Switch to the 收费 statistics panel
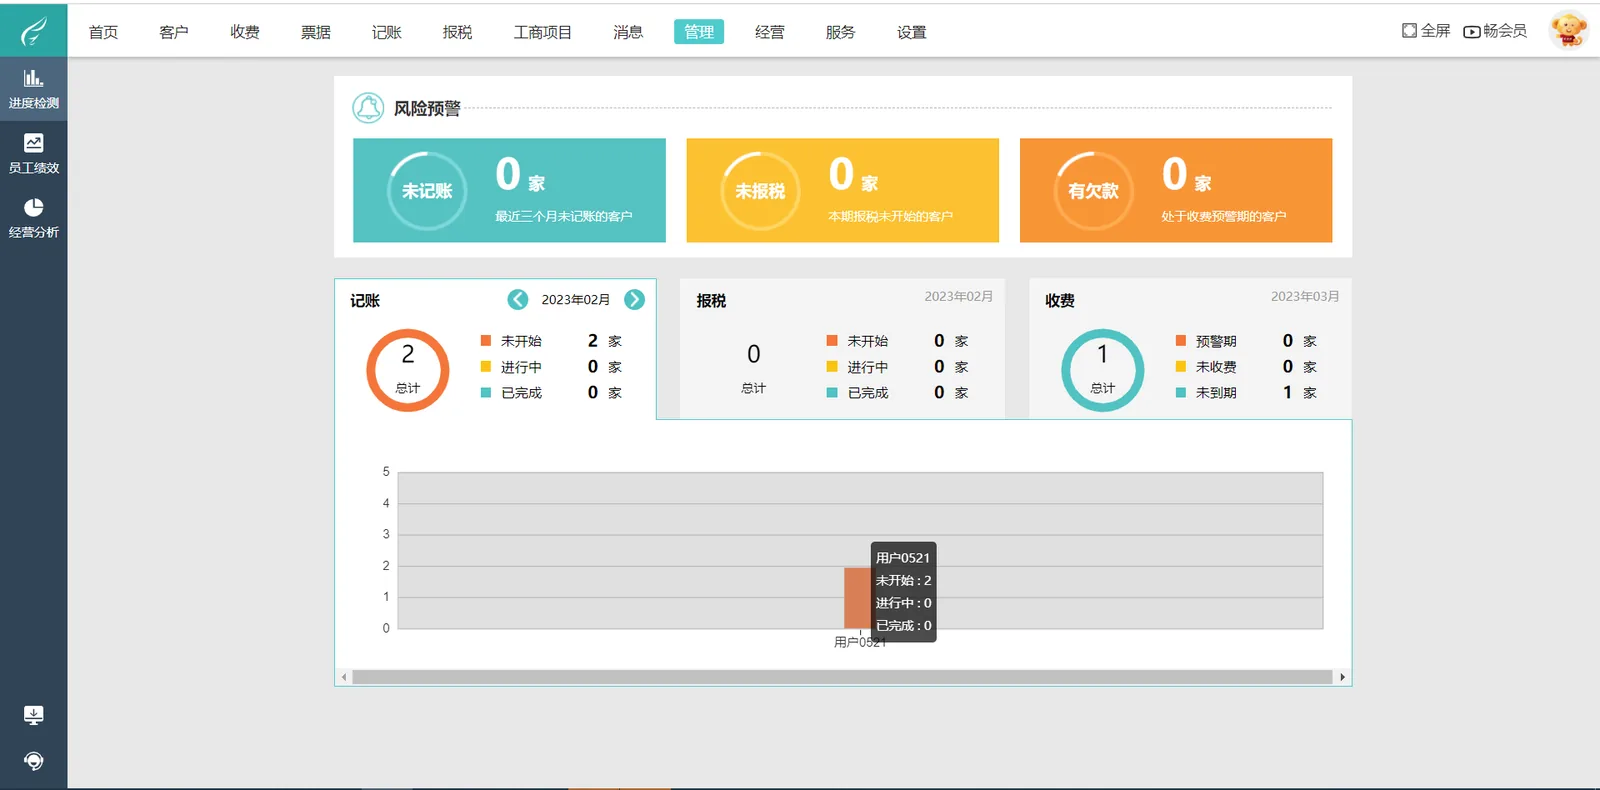The height and width of the screenshot is (790, 1600). [x=1190, y=348]
